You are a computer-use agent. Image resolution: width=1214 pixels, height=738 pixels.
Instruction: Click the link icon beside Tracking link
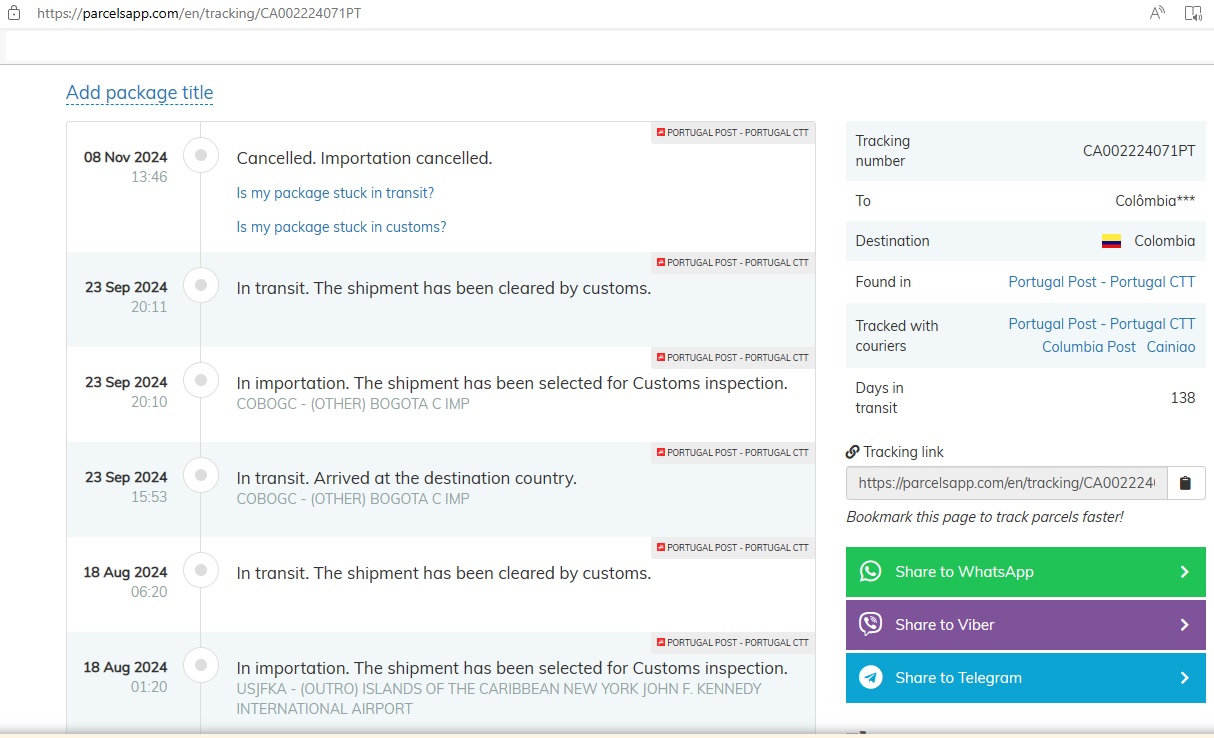tap(853, 452)
